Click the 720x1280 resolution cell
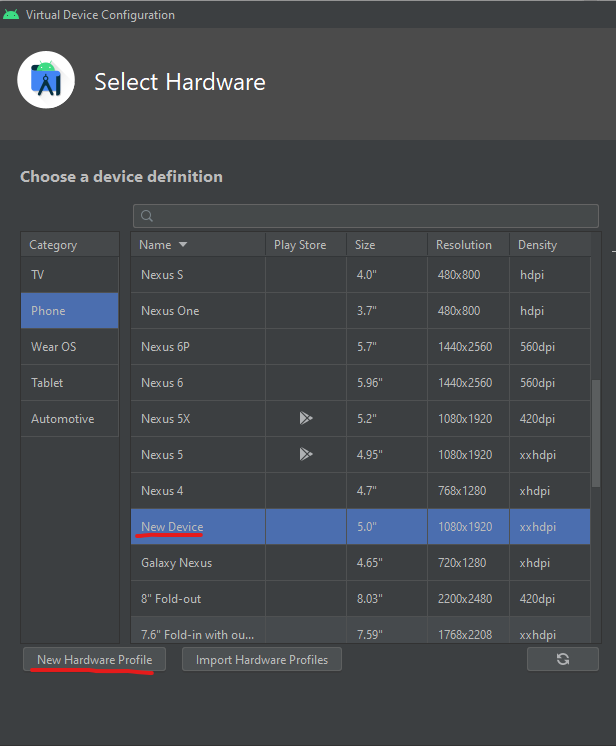Screen dimensions: 616x746 tap(469, 563)
